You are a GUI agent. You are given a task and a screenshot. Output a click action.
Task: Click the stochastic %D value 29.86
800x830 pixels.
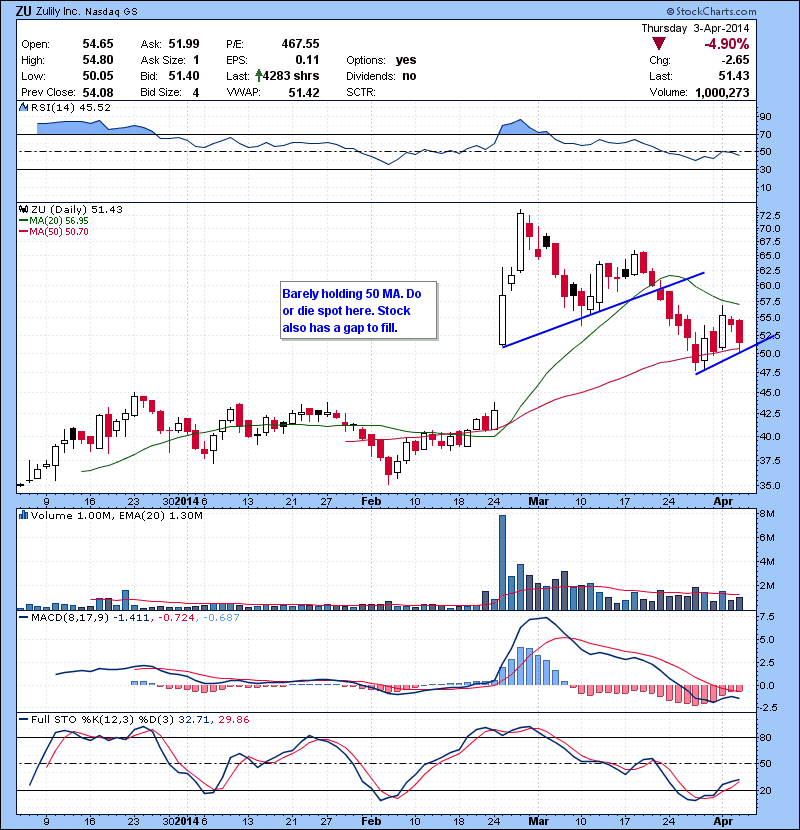(x=233, y=719)
